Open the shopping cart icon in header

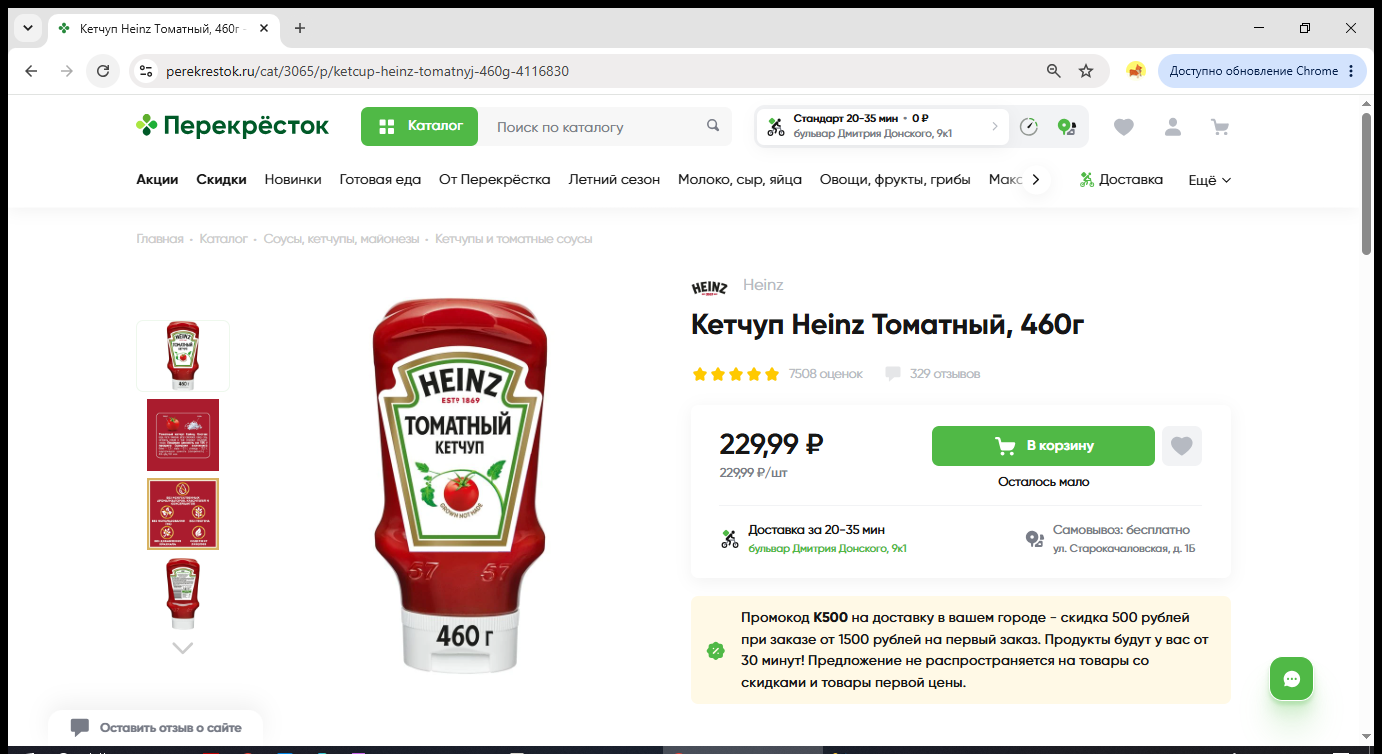[1219, 127]
